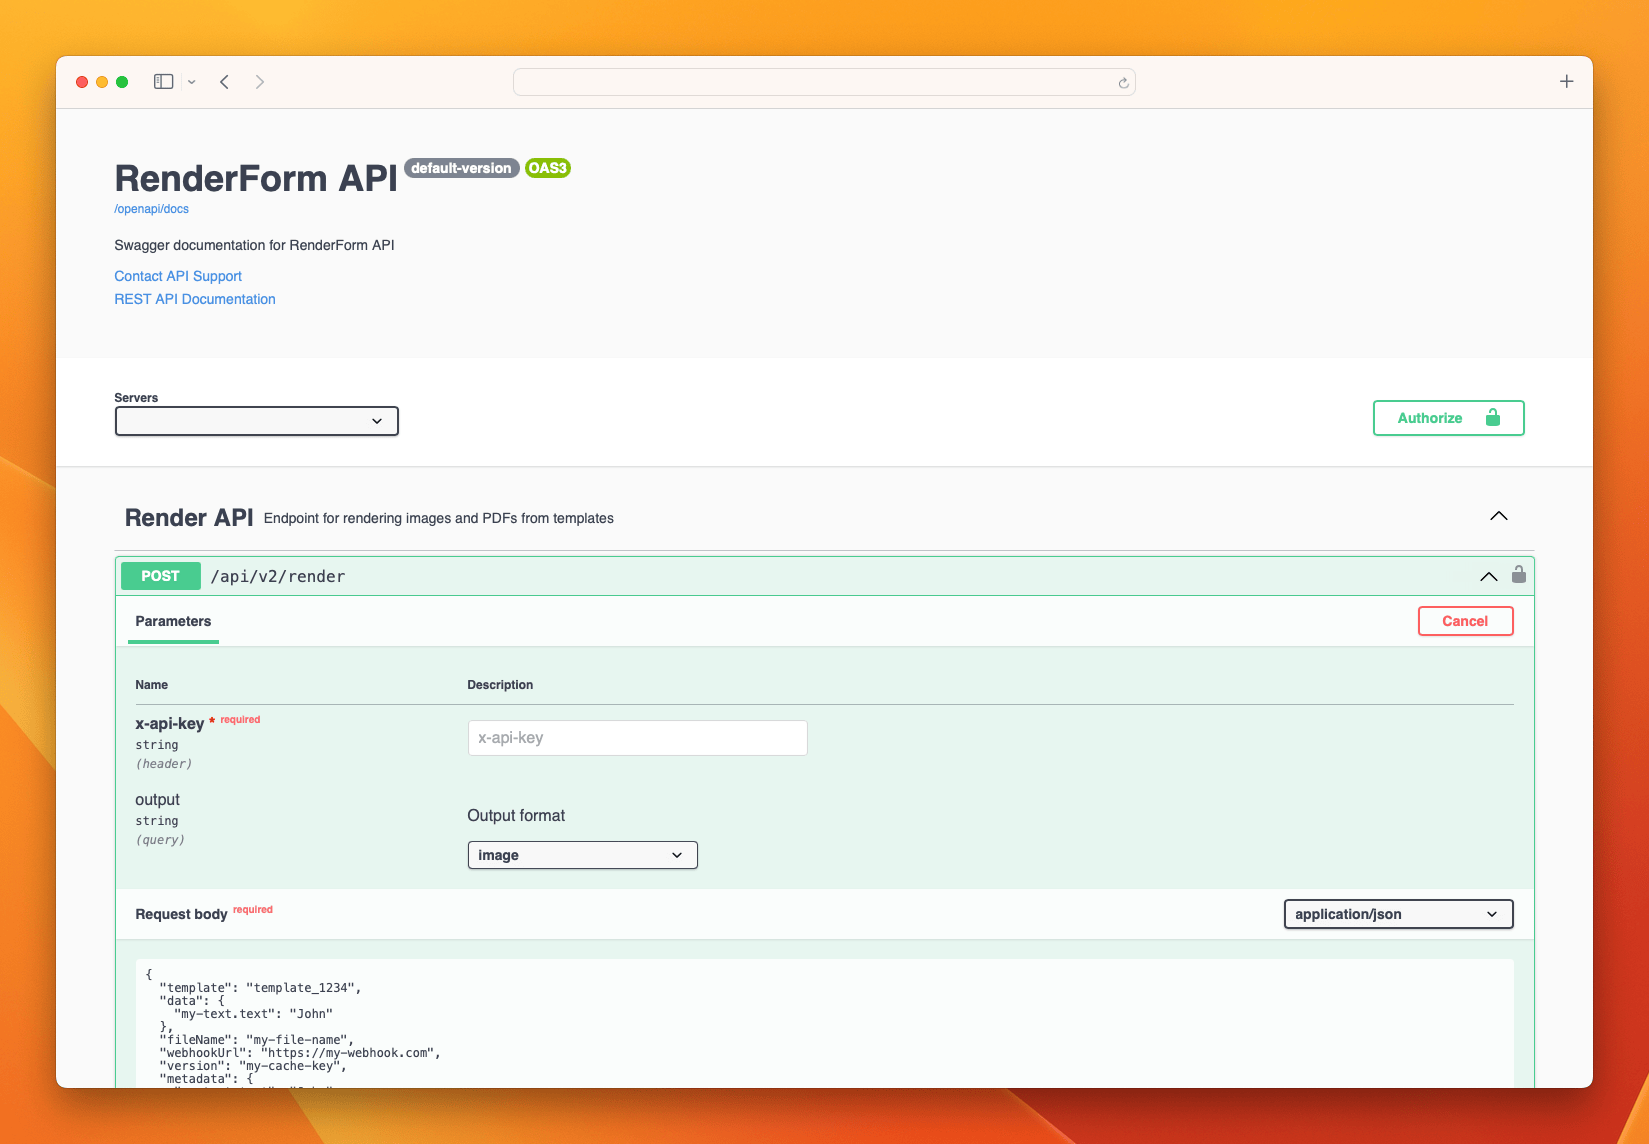The height and width of the screenshot is (1144, 1649).
Task: Go back using the browser back arrow
Action: (225, 82)
